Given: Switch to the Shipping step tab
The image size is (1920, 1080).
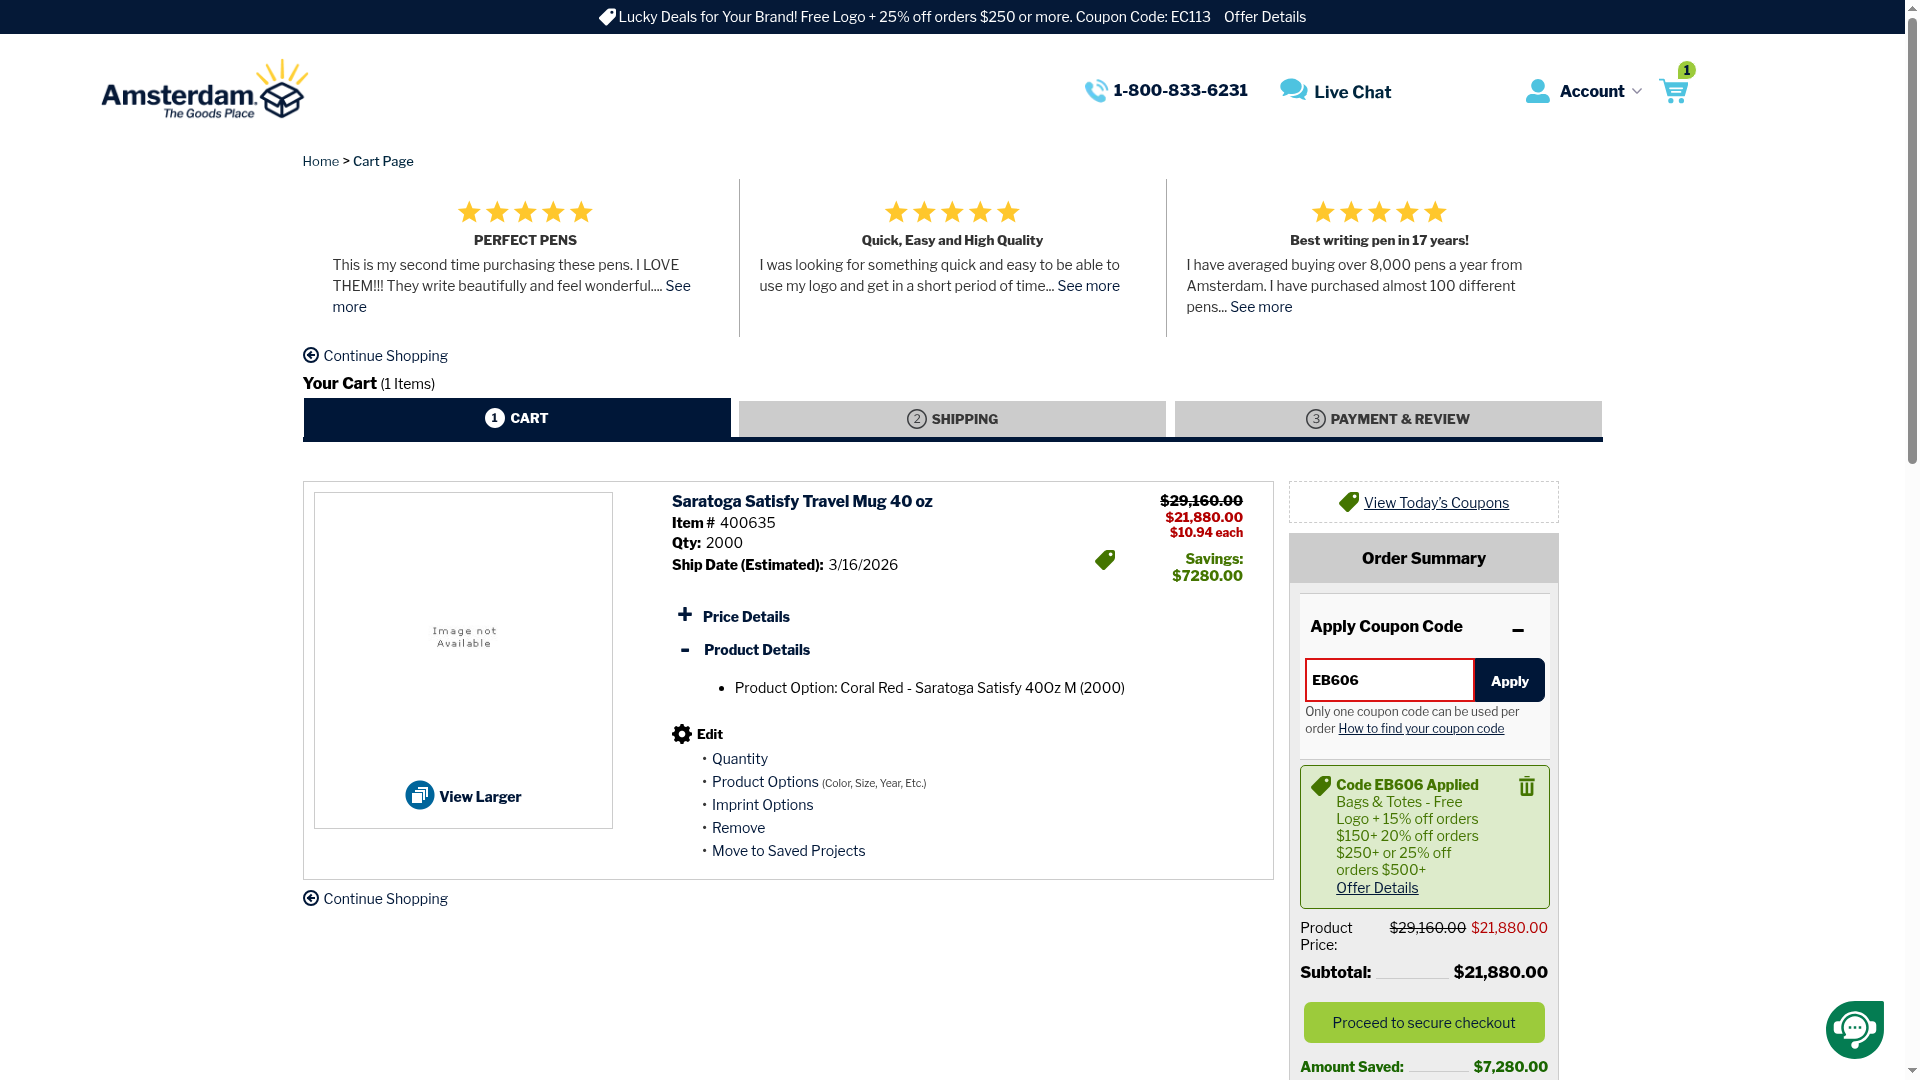Looking at the screenshot, I should click(952, 419).
